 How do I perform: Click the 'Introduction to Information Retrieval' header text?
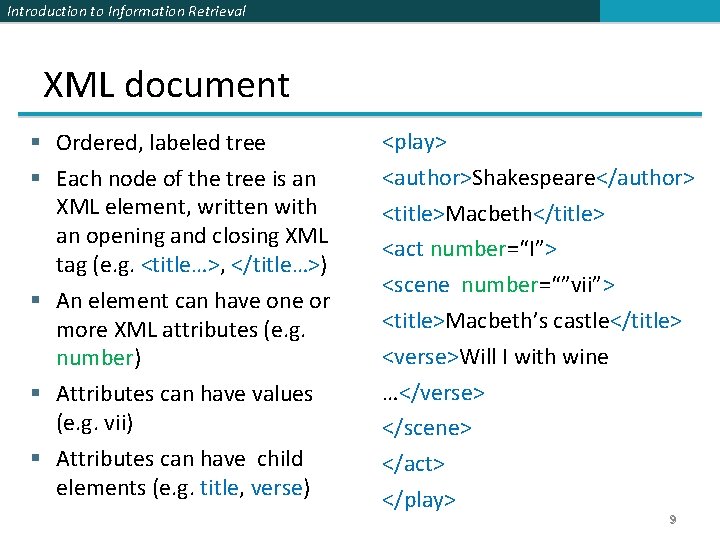coord(127,11)
